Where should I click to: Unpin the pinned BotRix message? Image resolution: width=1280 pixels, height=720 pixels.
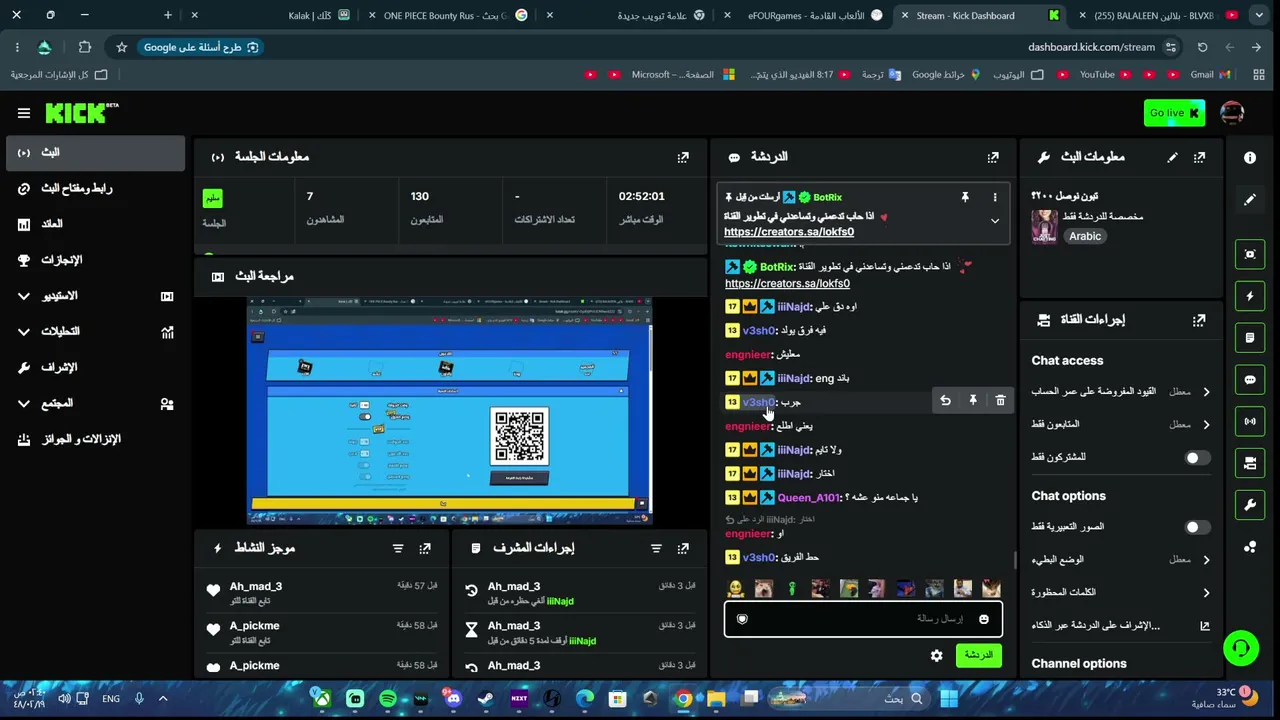coord(965,197)
